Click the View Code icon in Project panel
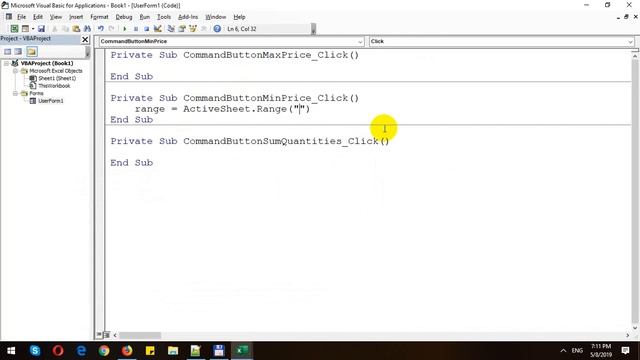The width and height of the screenshot is (640, 360). pos(7,51)
